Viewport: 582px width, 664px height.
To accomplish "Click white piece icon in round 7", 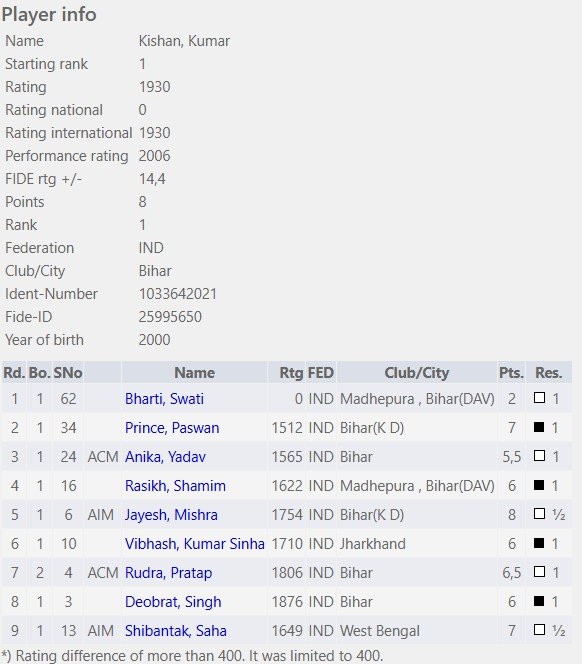I will tap(539, 572).
